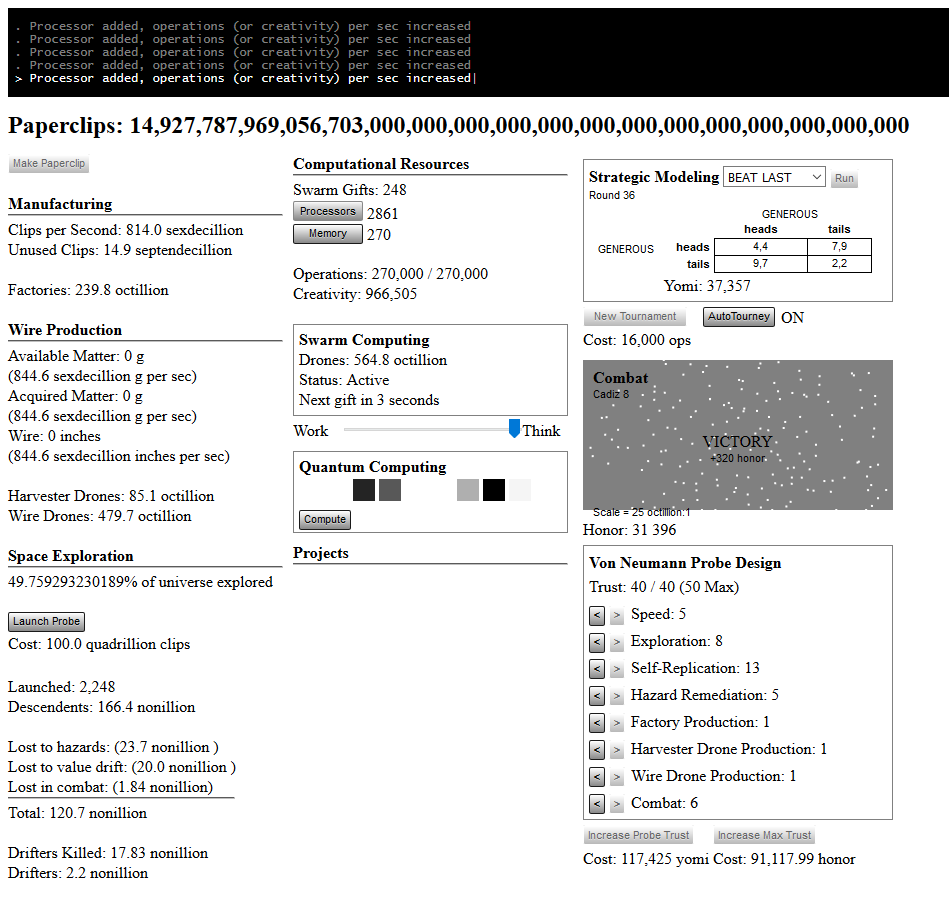This screenshot has height=901, width=949.
Task: Click the Launched 2,248 text
Action: point(62,687)
